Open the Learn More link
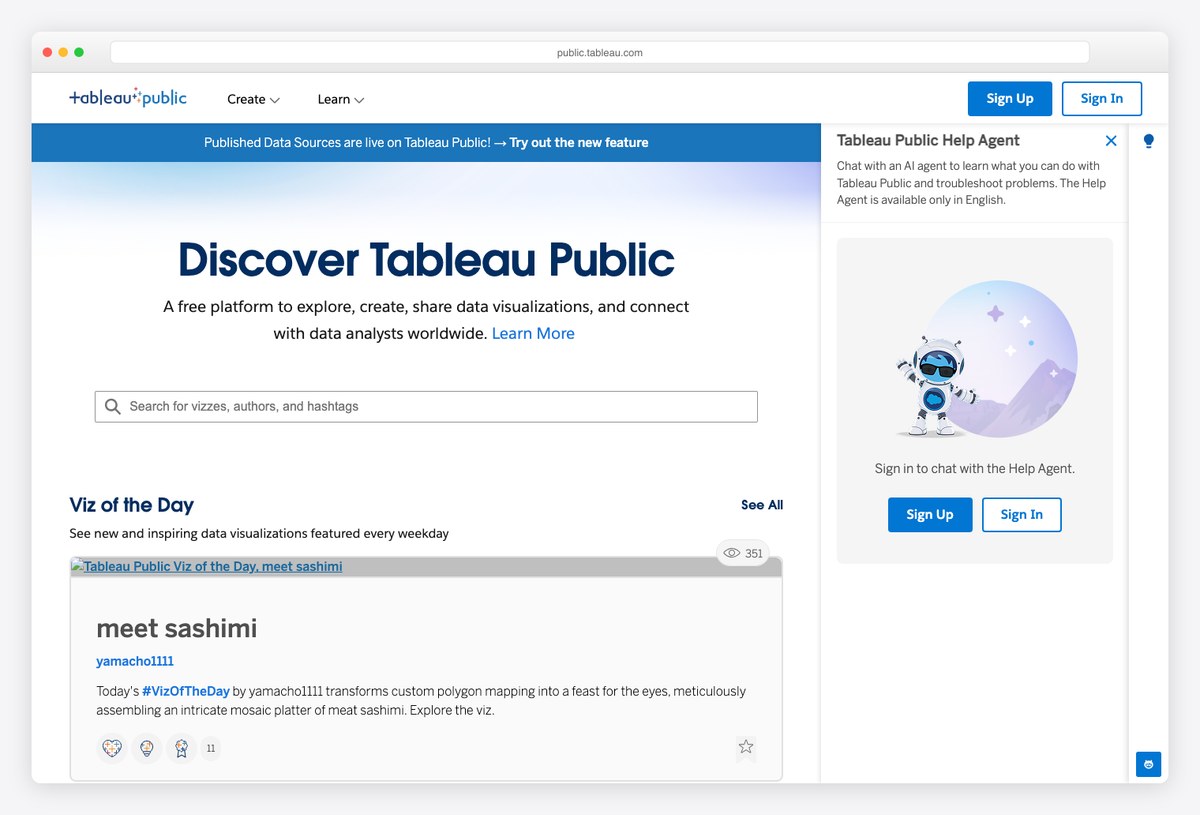 tap(533, 333)
